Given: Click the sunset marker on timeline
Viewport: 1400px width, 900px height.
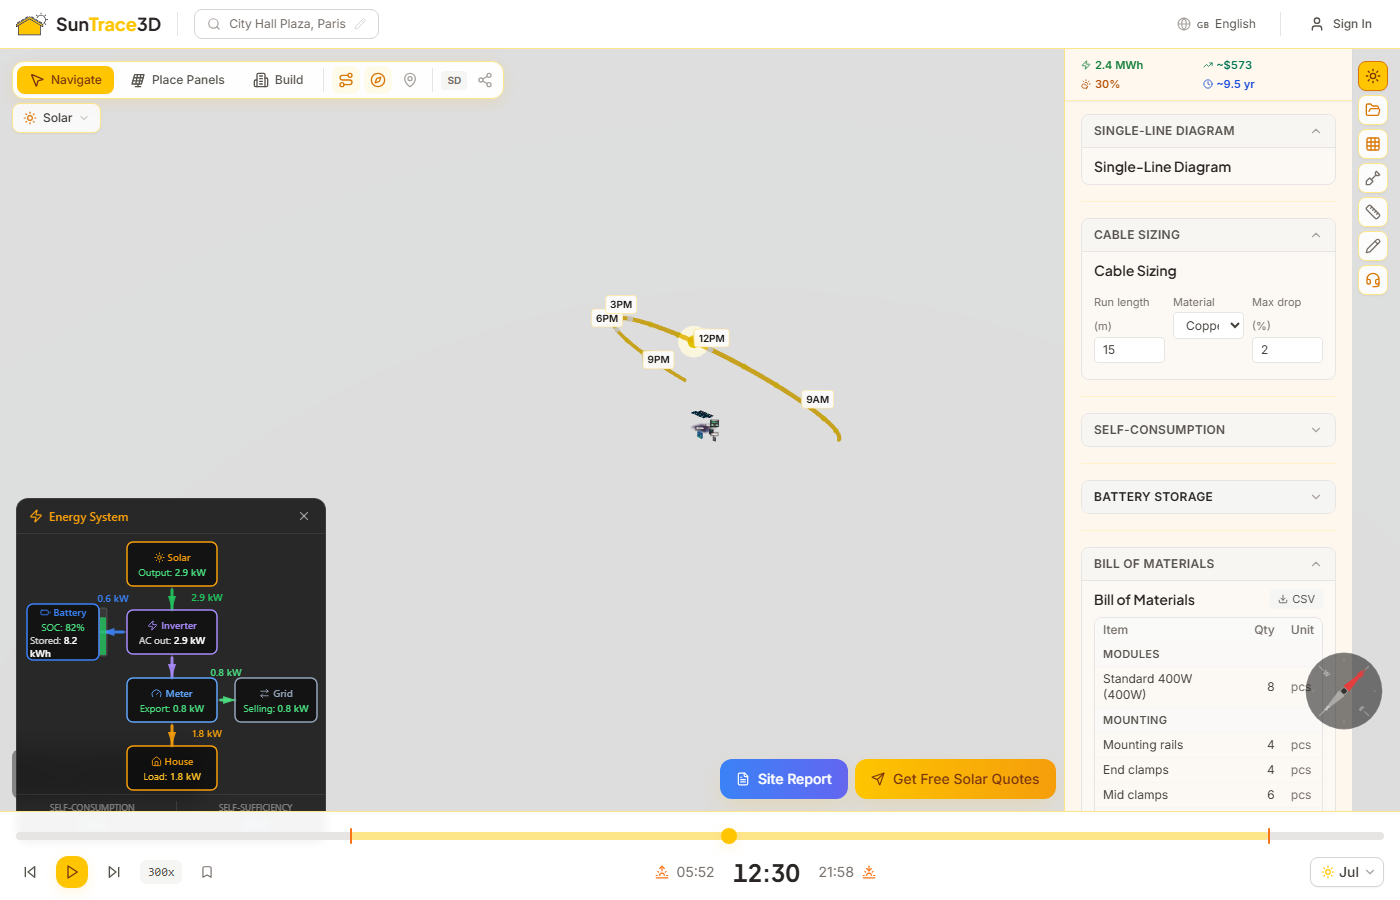Looking at the screenshot, I should [x=1269, y=836].
